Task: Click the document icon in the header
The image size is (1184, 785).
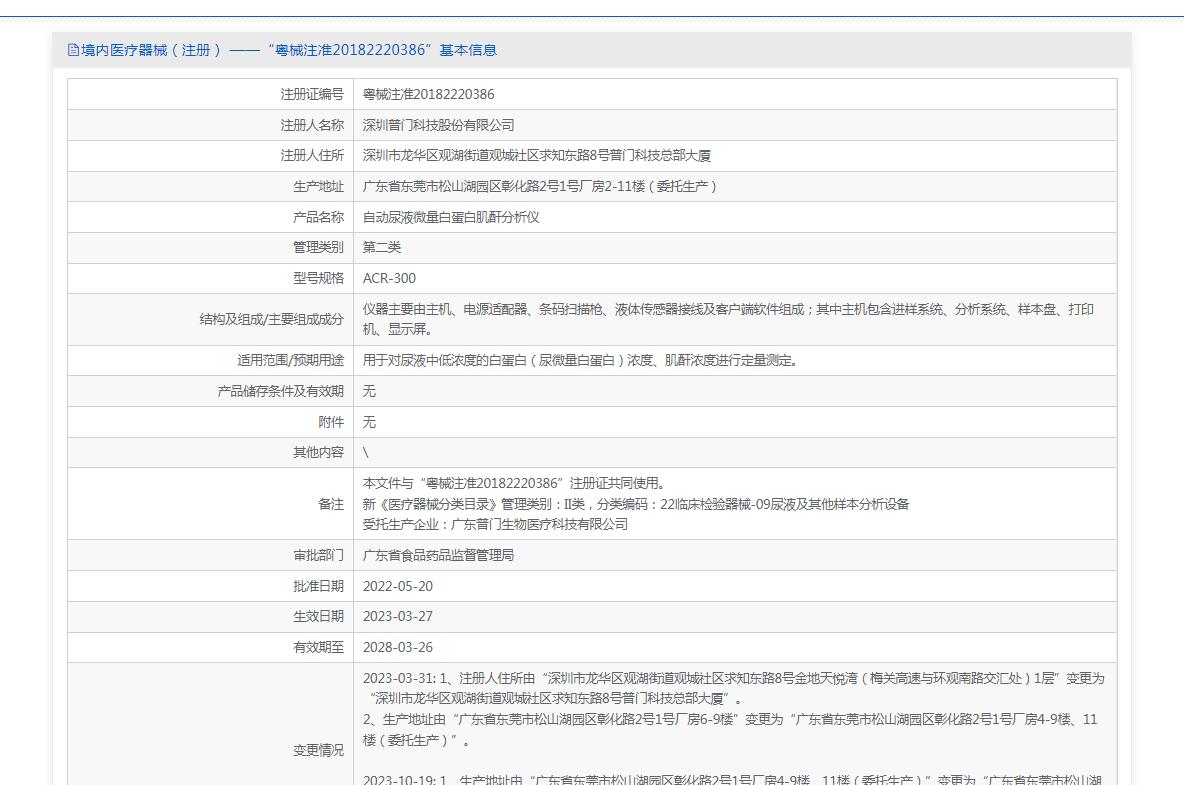Action: tap(73, 50)
